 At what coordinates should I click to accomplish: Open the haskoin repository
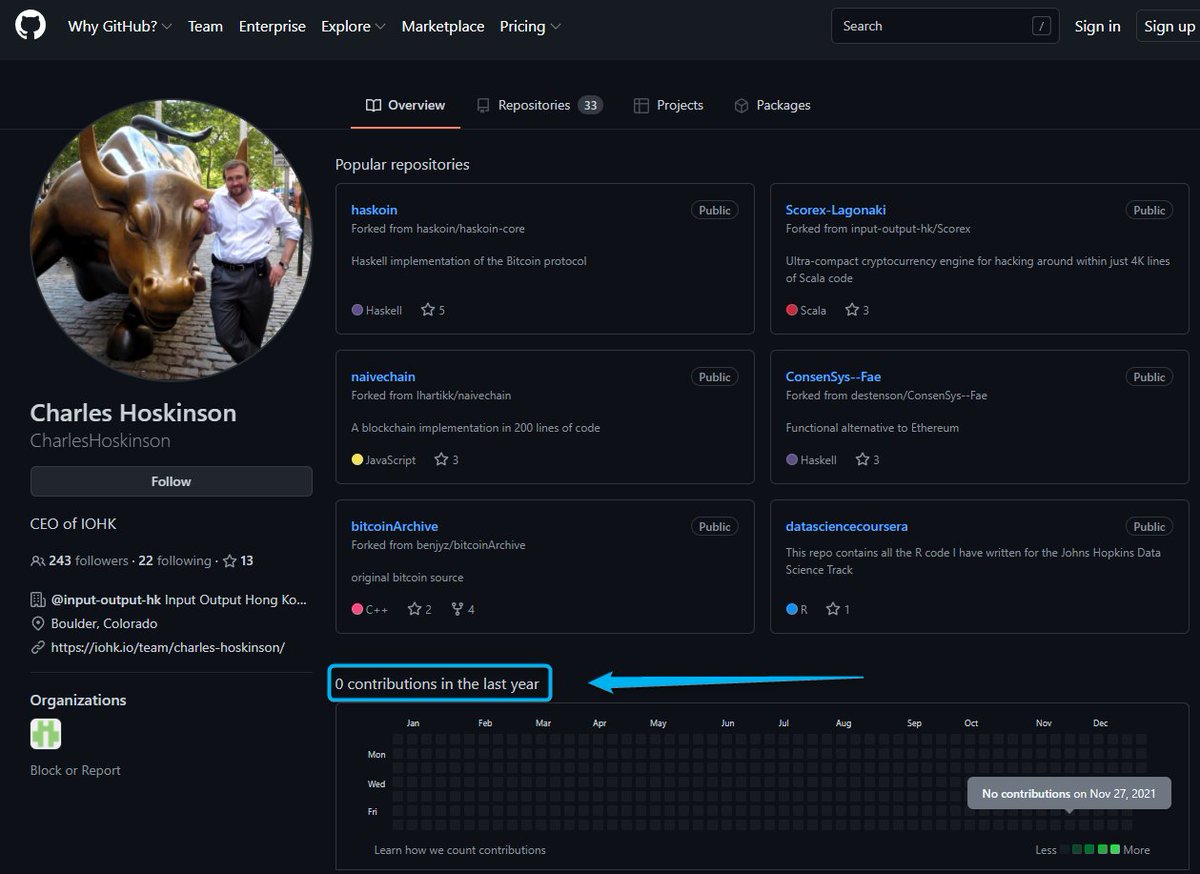point(374,210)
